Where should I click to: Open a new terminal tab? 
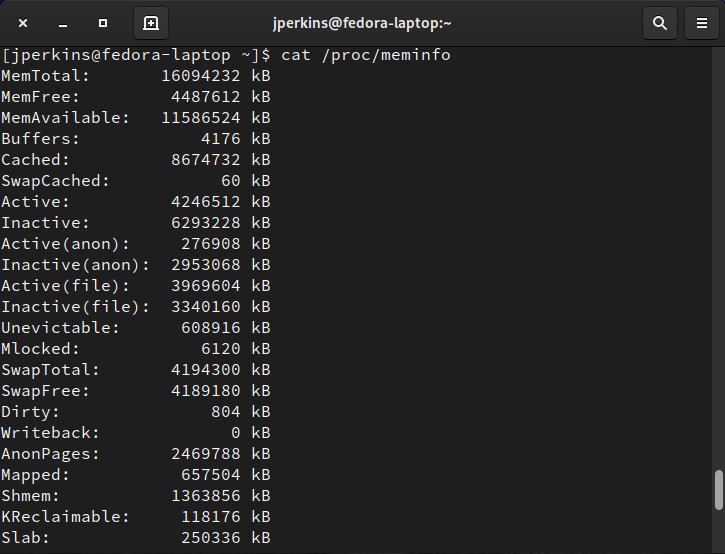(x=150, y=22)
